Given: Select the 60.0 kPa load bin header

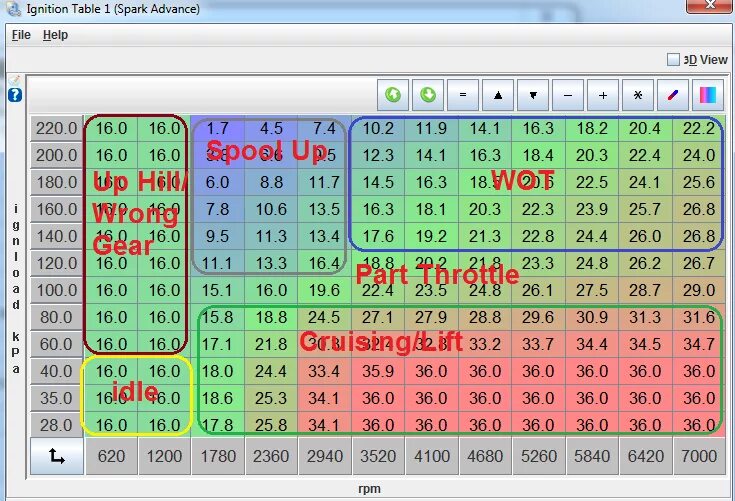Looking at the screenshot, I should tap(56, 344).
